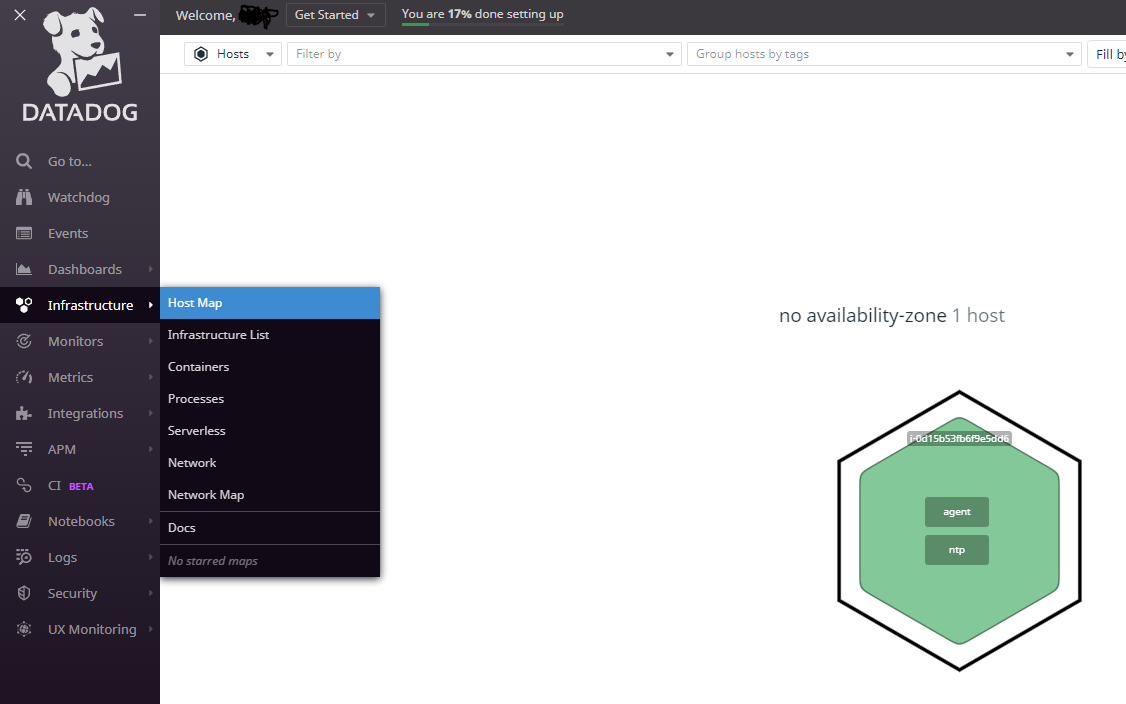This screenshot has height=704, width=1126.
Task: Click the 'no availability-zone 1 host' heading
Action: click(x=892, y=315)
